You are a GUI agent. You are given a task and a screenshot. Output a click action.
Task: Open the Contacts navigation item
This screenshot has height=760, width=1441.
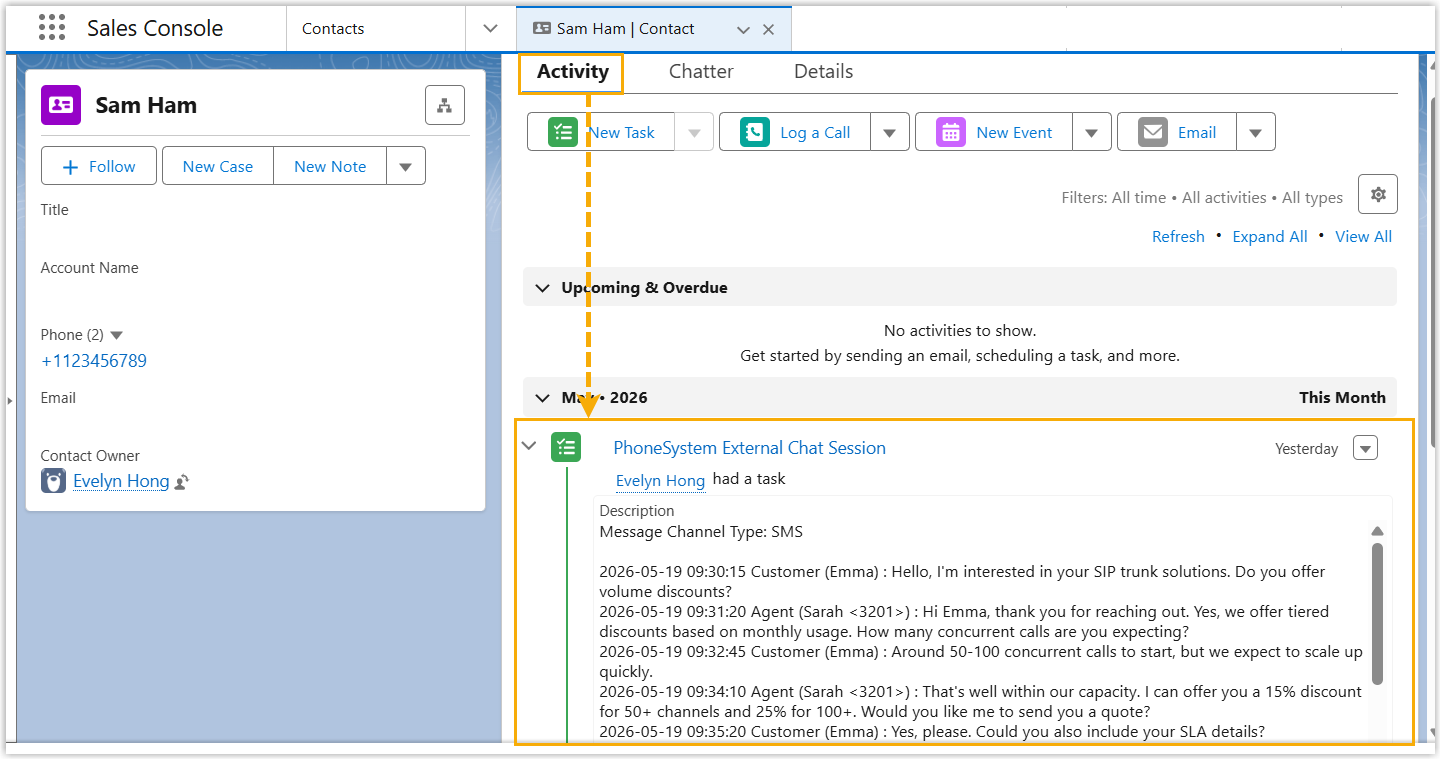pyautogui.click(x=333, y=29)
